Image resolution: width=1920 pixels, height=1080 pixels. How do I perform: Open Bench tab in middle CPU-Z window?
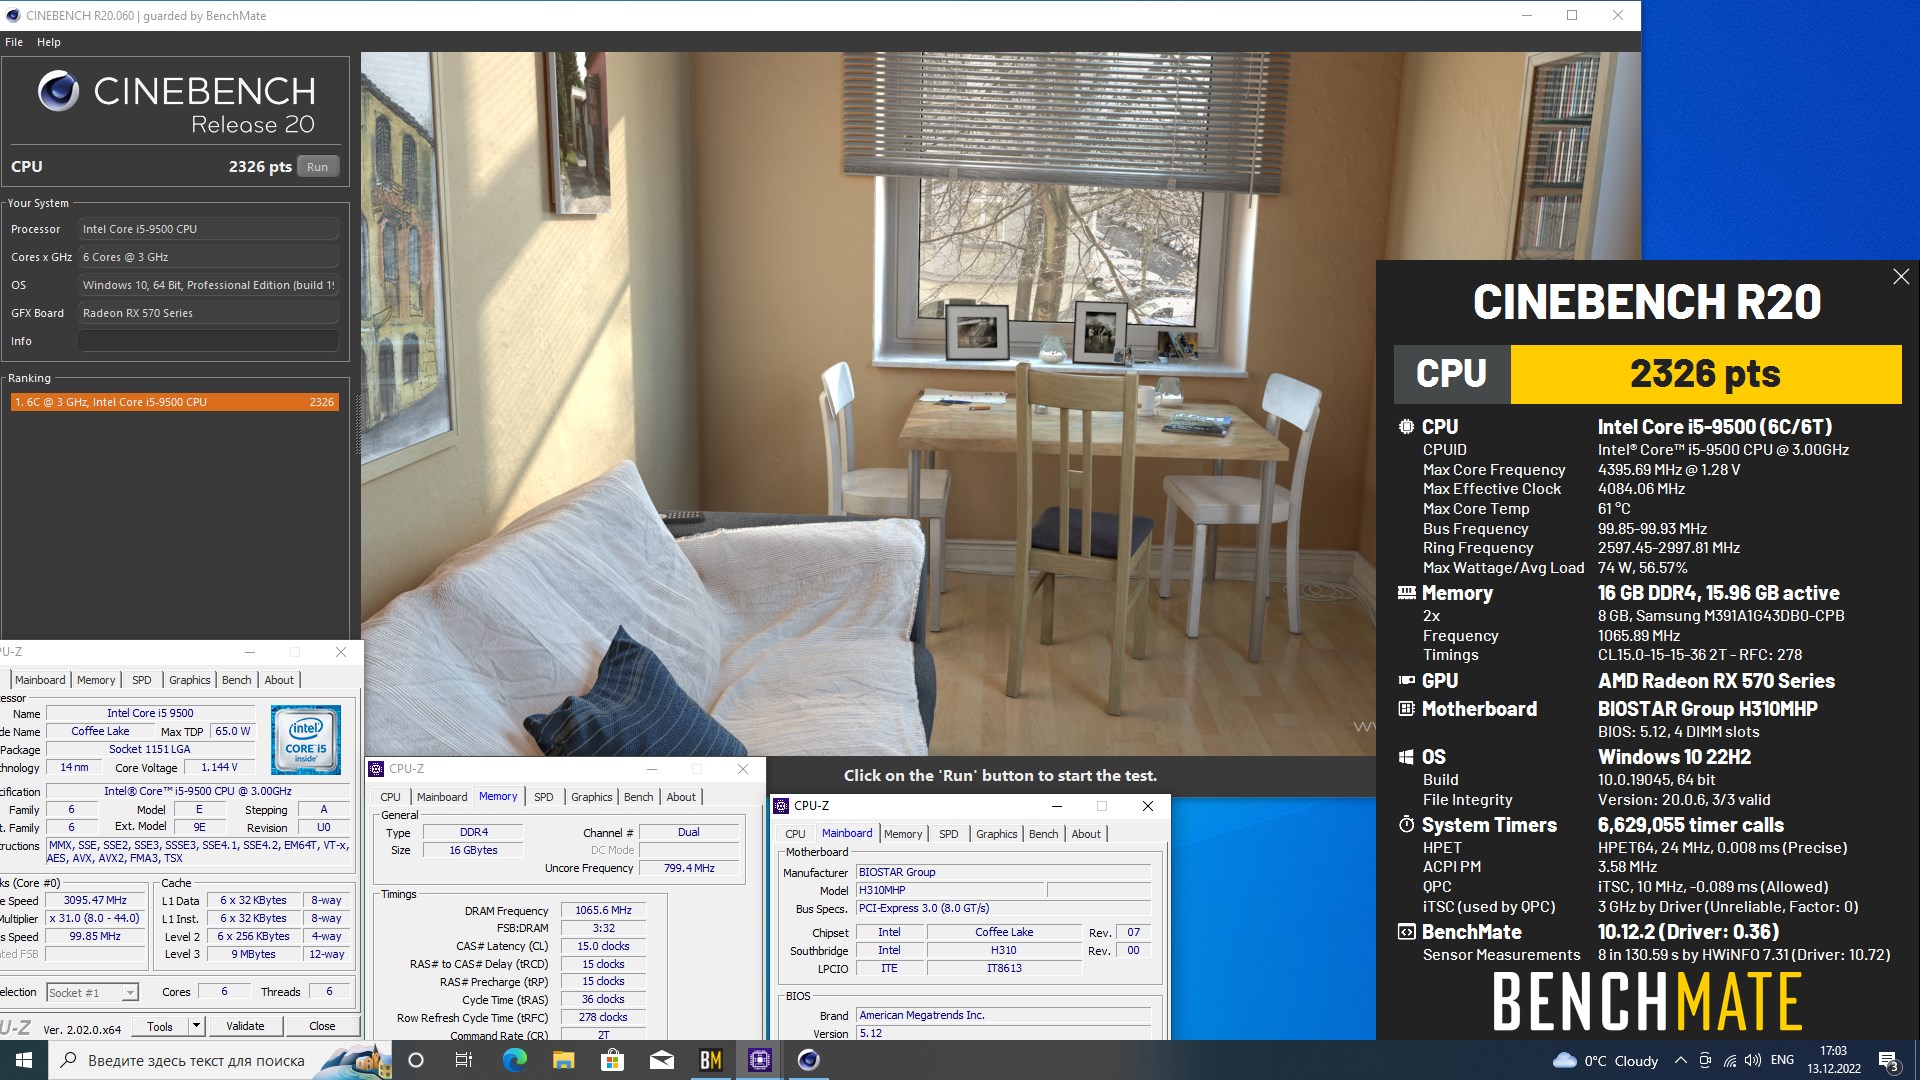[639, 797]
